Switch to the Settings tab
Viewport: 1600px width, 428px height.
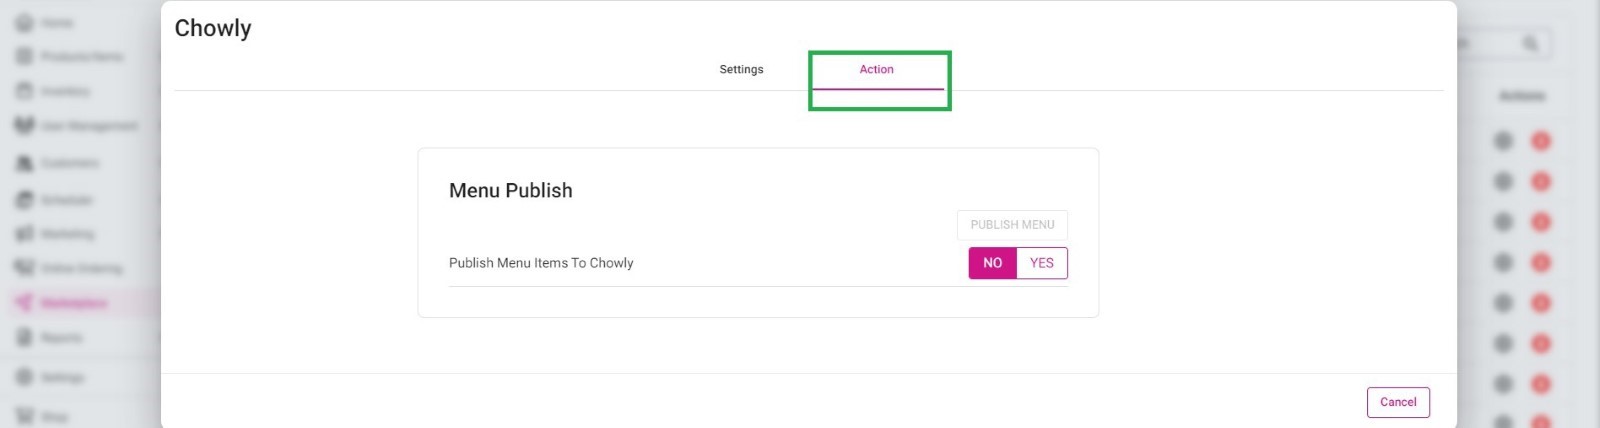[x=741, y=69]
